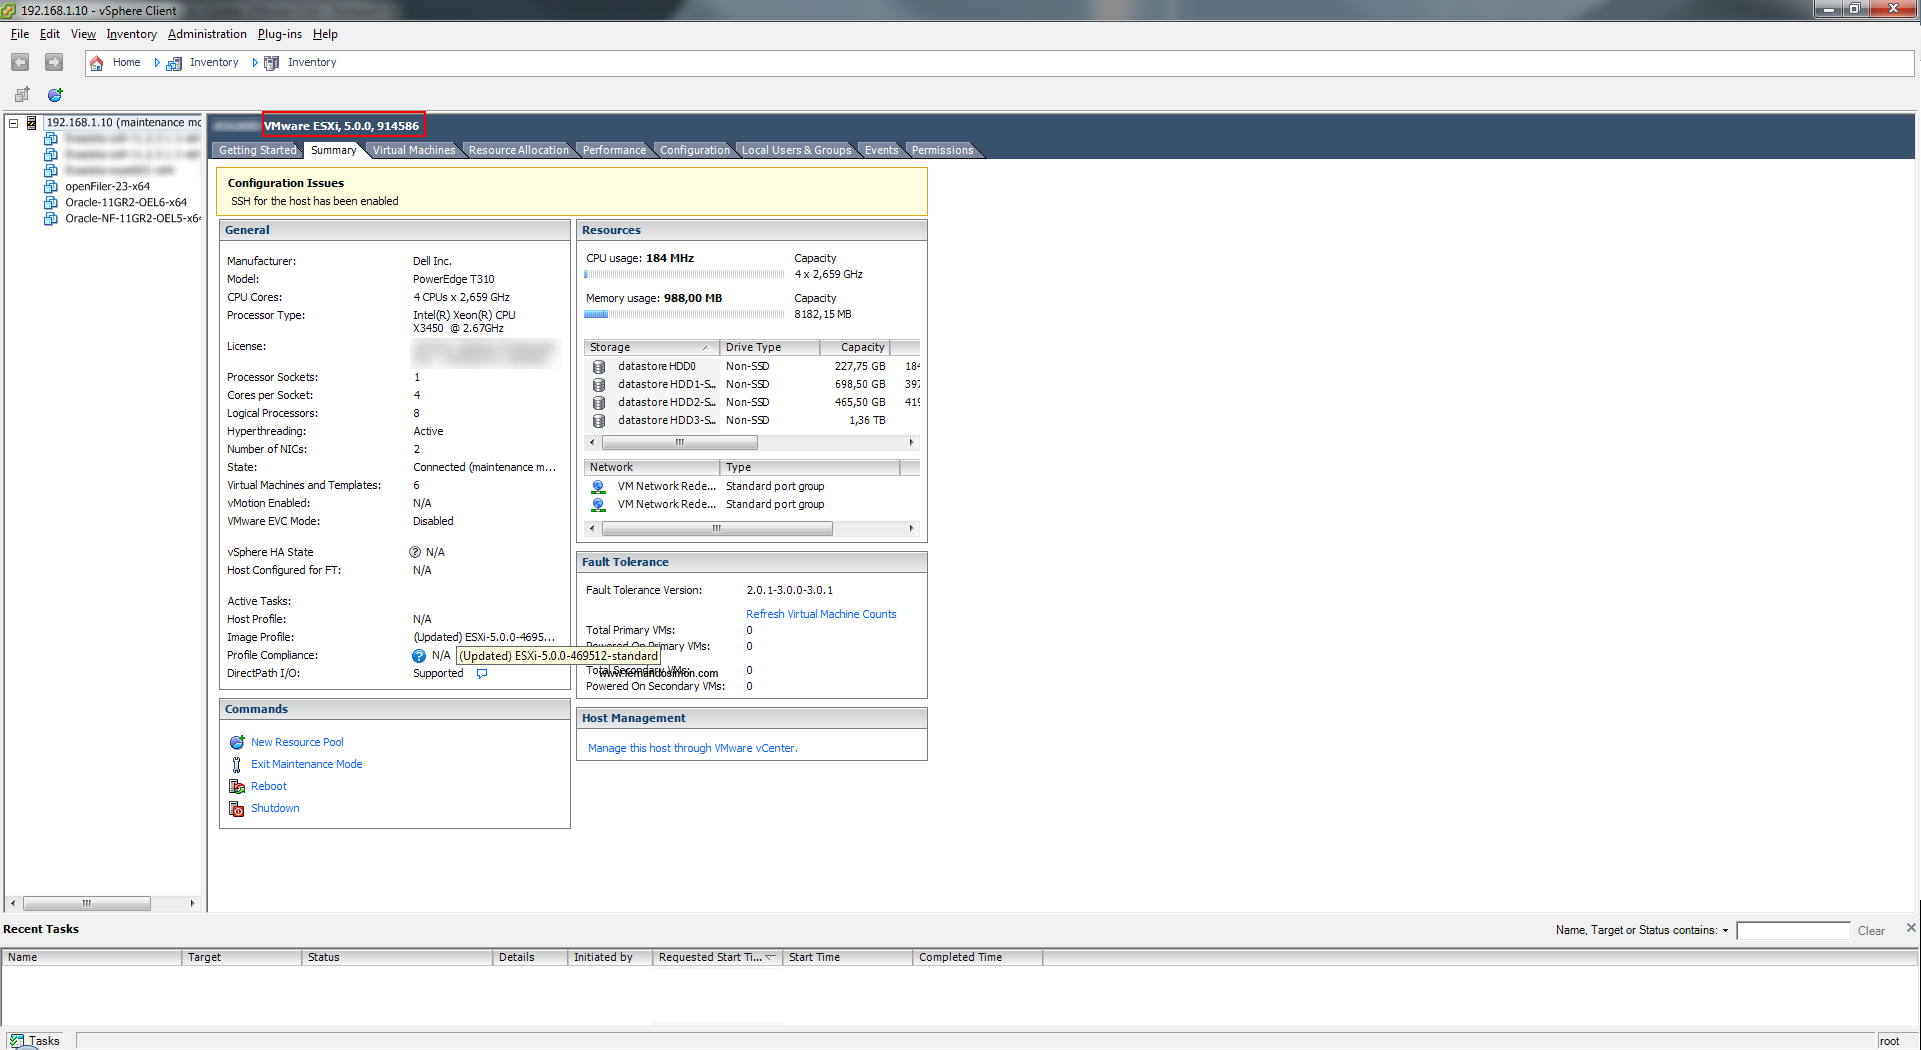1921x1050 pixels.
Task: Switch to Getting Started tab
Action: click(x=257, y=150)
